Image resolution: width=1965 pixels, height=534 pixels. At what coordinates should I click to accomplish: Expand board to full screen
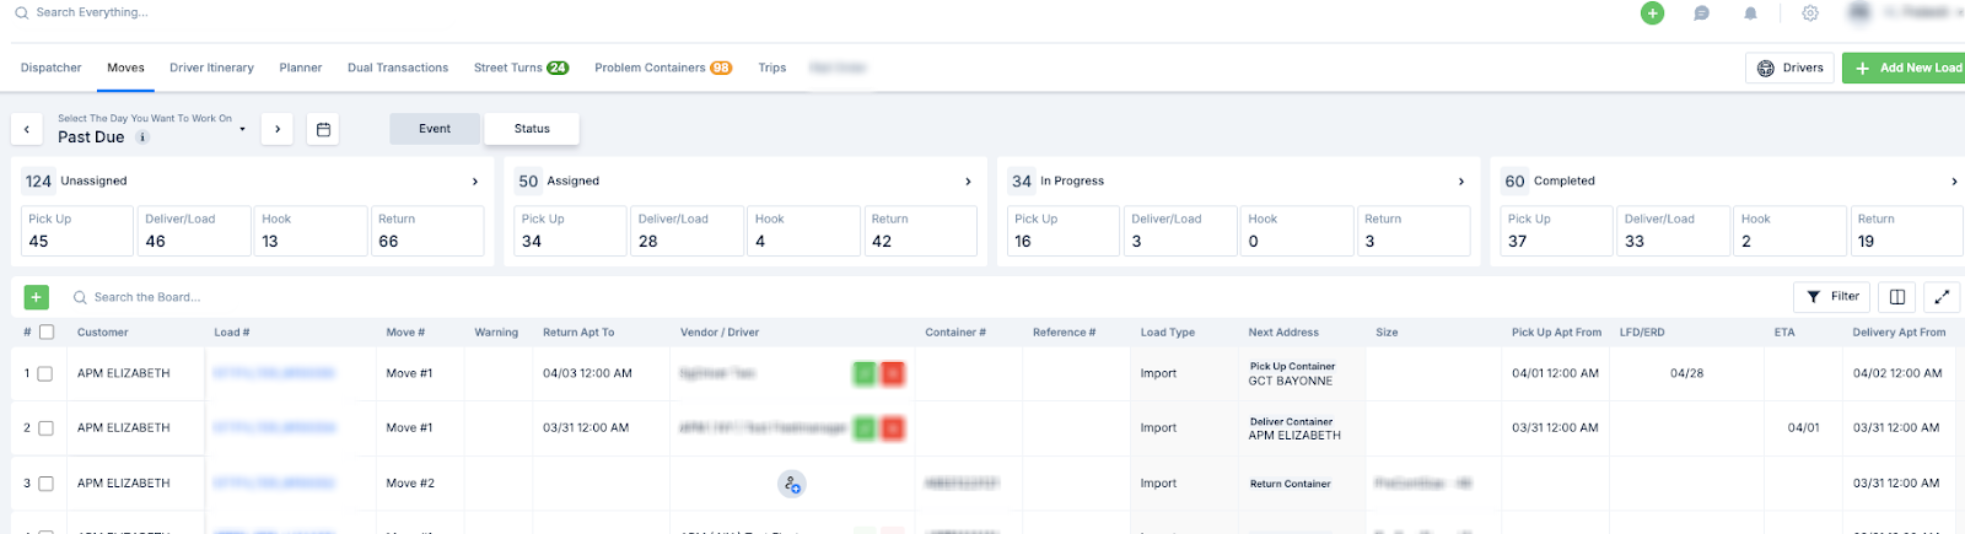click(x=1941, y=297)
